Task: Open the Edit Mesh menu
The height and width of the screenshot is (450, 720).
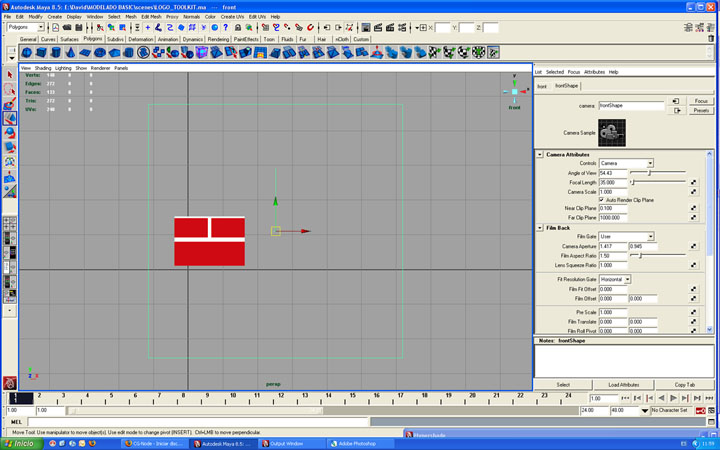Action: pyautogui.click(x=151, y=17)
